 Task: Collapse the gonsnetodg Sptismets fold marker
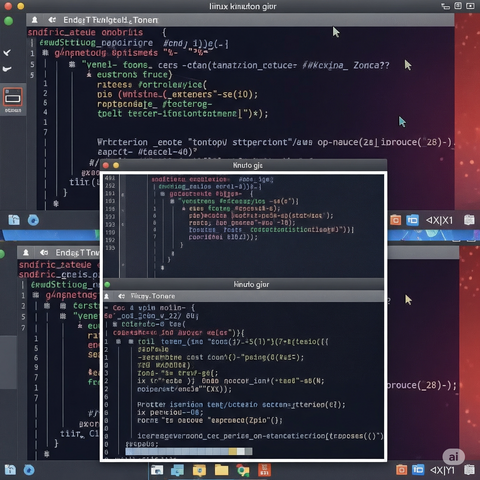(46, 53)
